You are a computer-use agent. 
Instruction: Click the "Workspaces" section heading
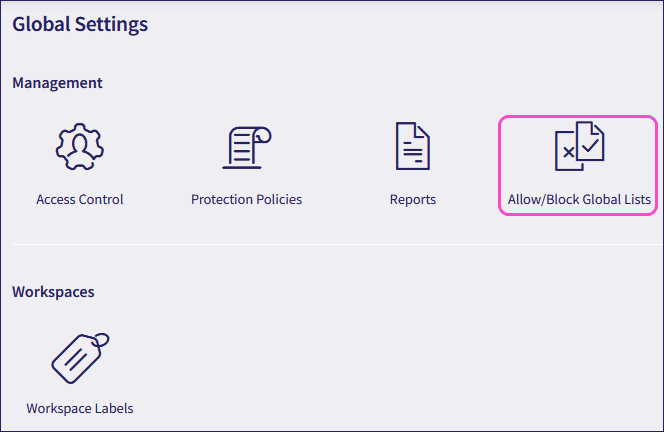click(53, 292)
